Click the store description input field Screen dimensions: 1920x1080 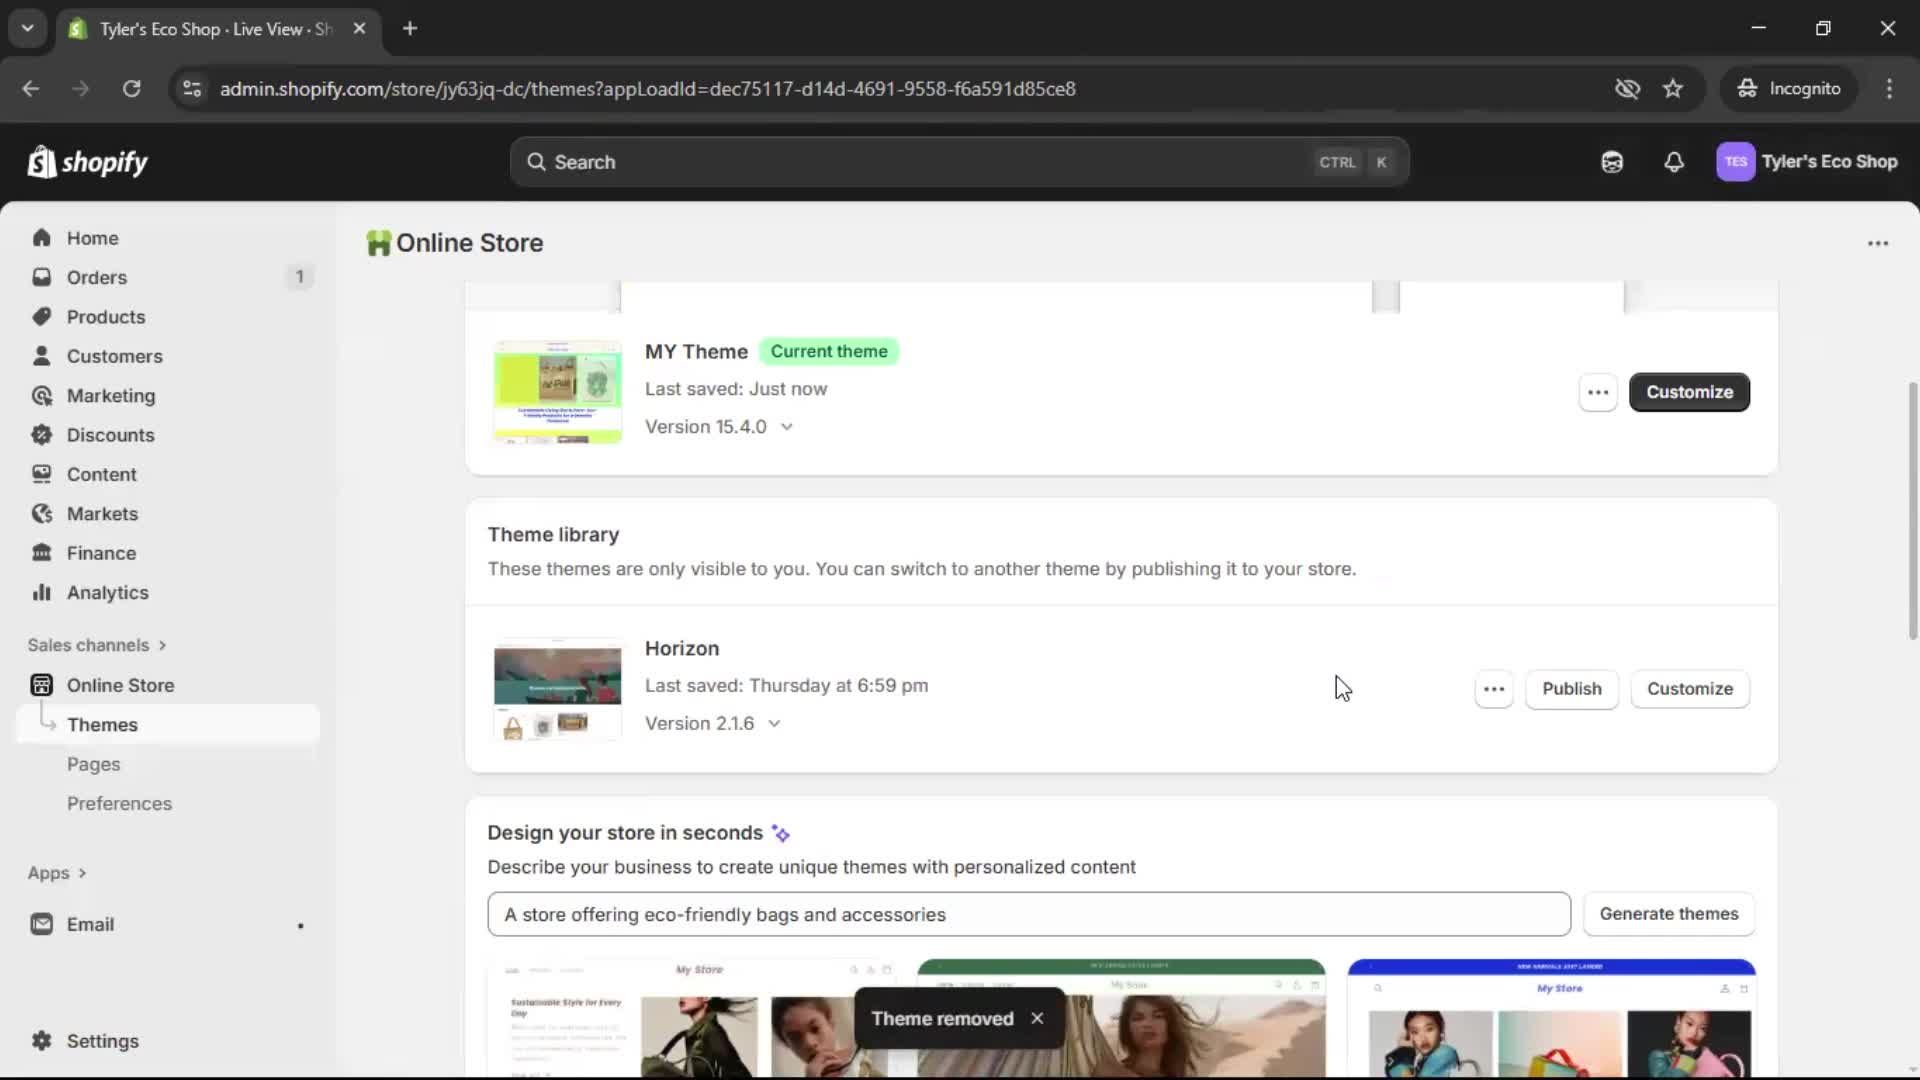pos(1027,913)
